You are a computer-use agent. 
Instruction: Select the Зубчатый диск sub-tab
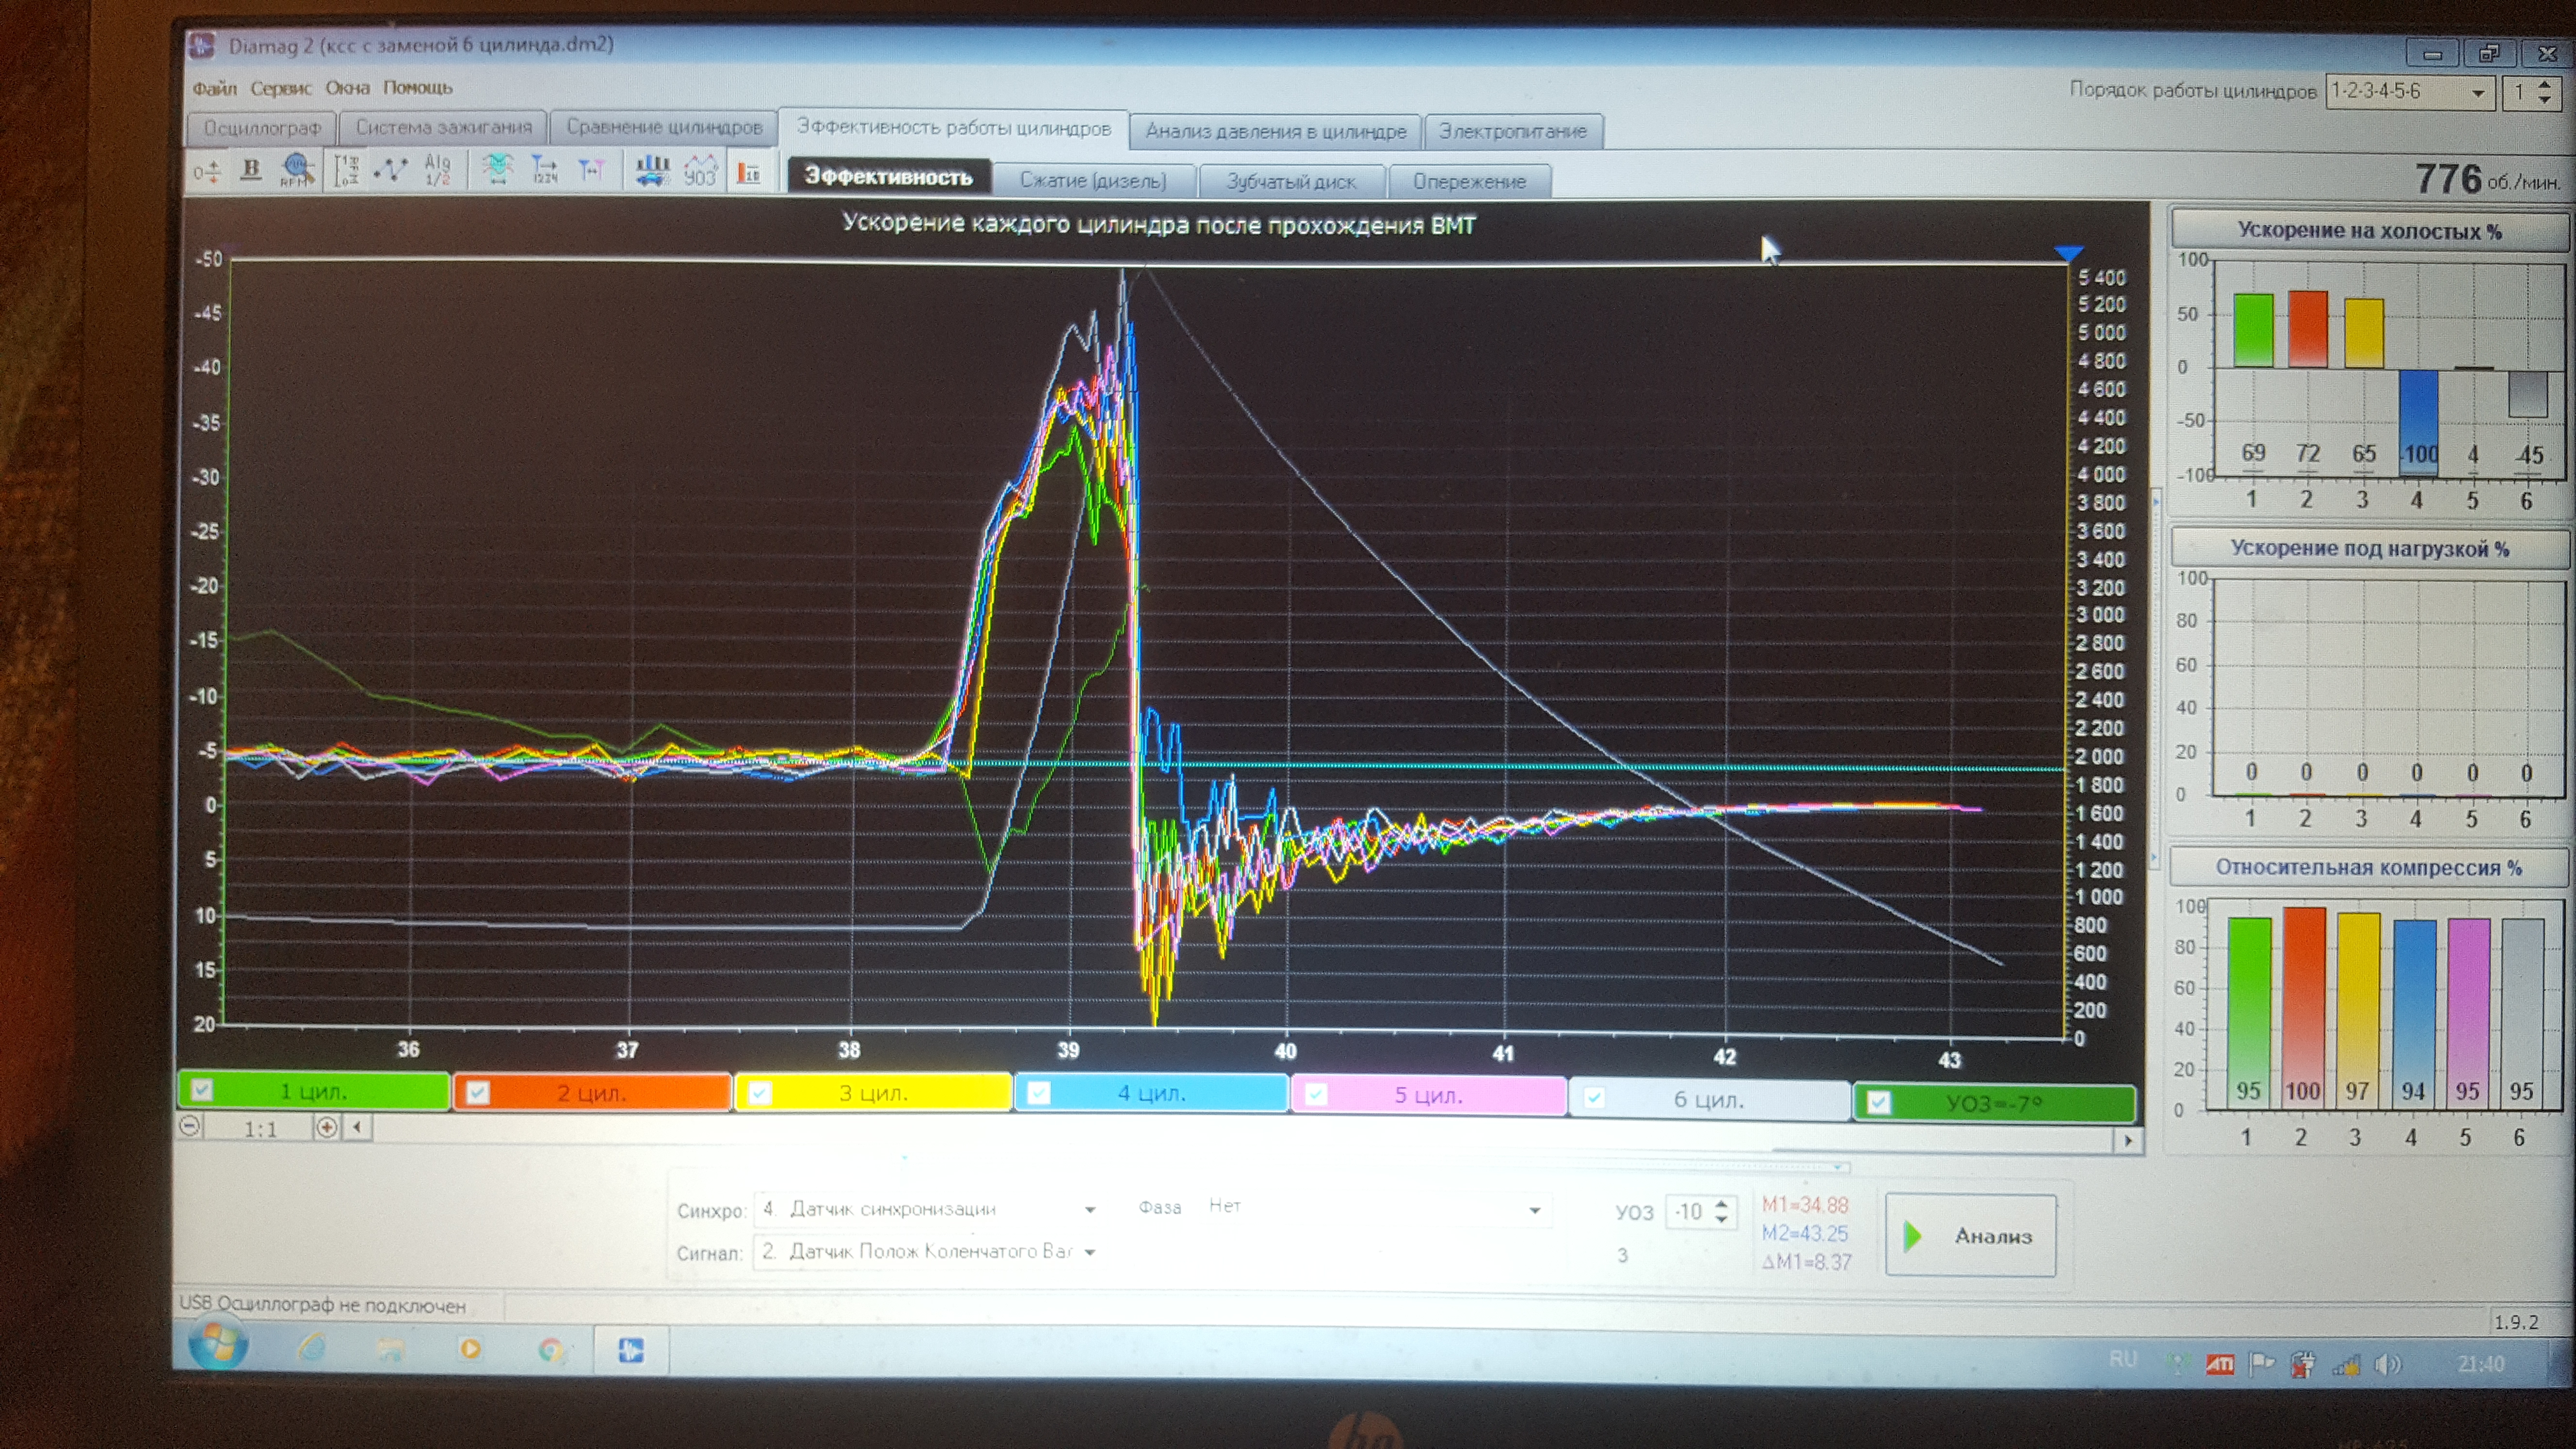[x=1291, y=182]
